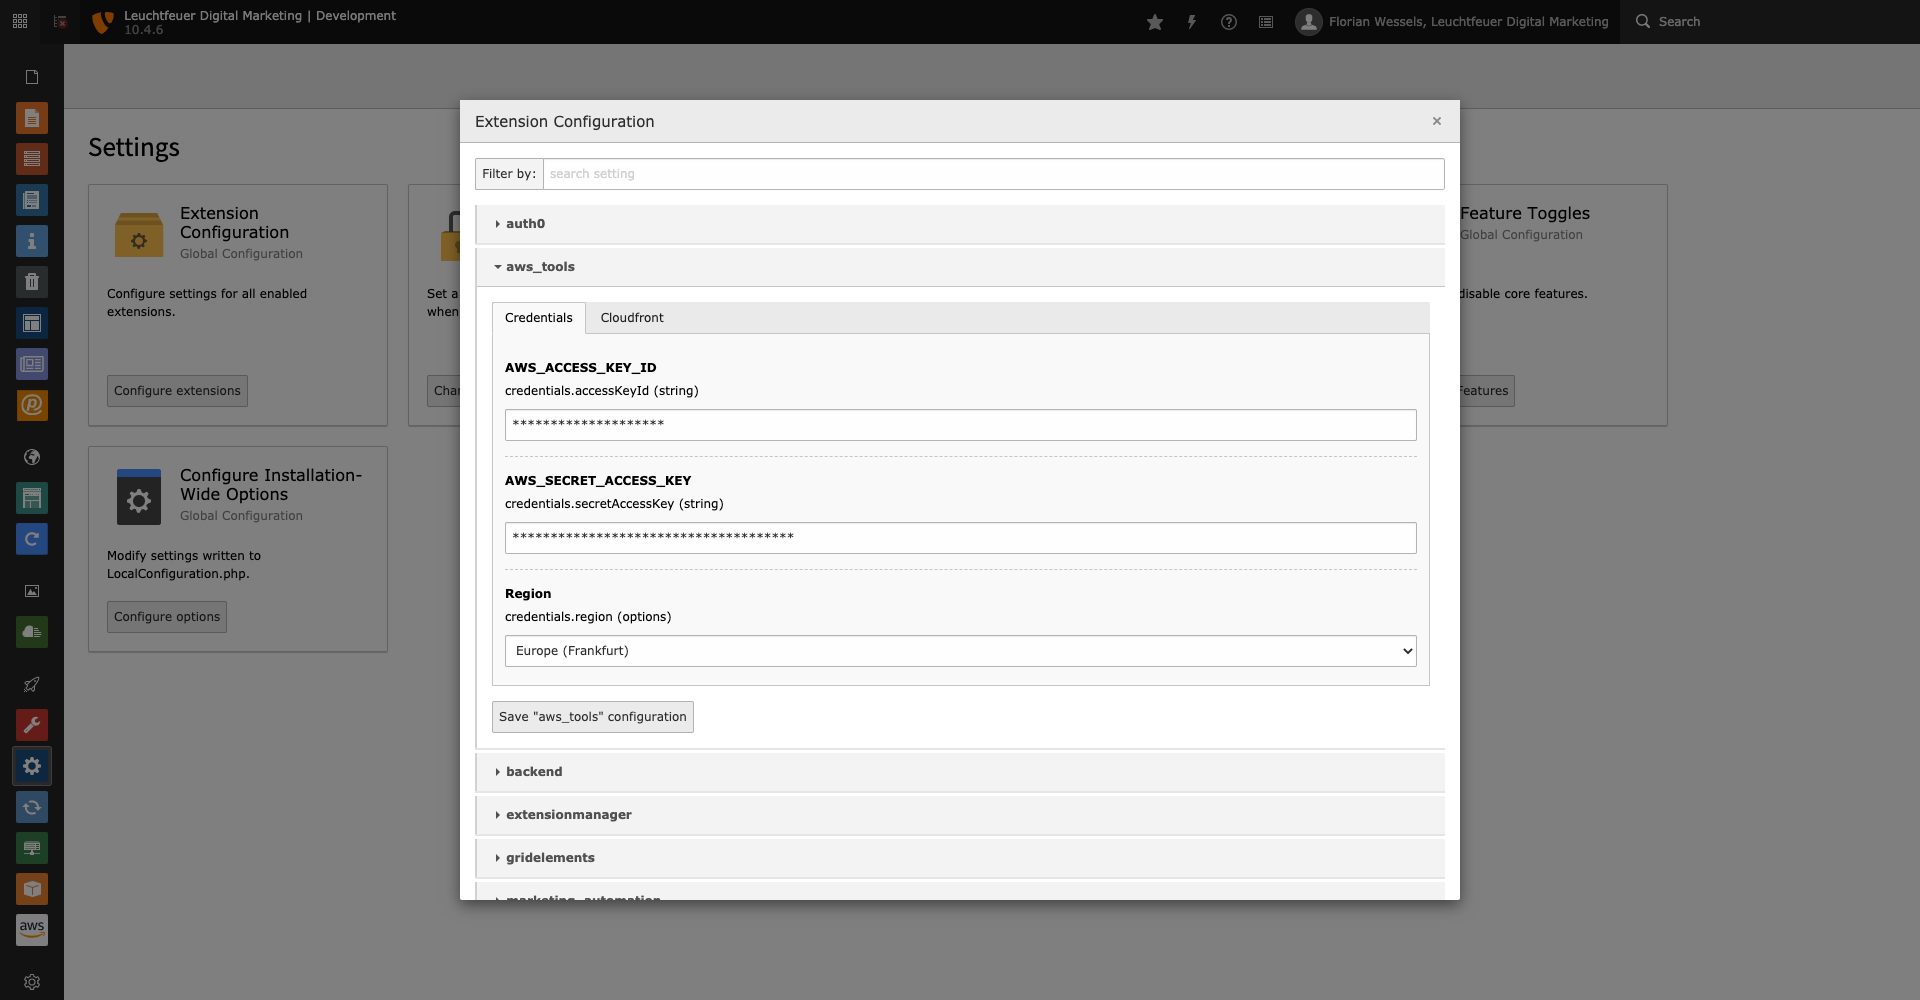1920x1000 pixels.
Task: Open the help question mark menu
Action: point(1229,21)
